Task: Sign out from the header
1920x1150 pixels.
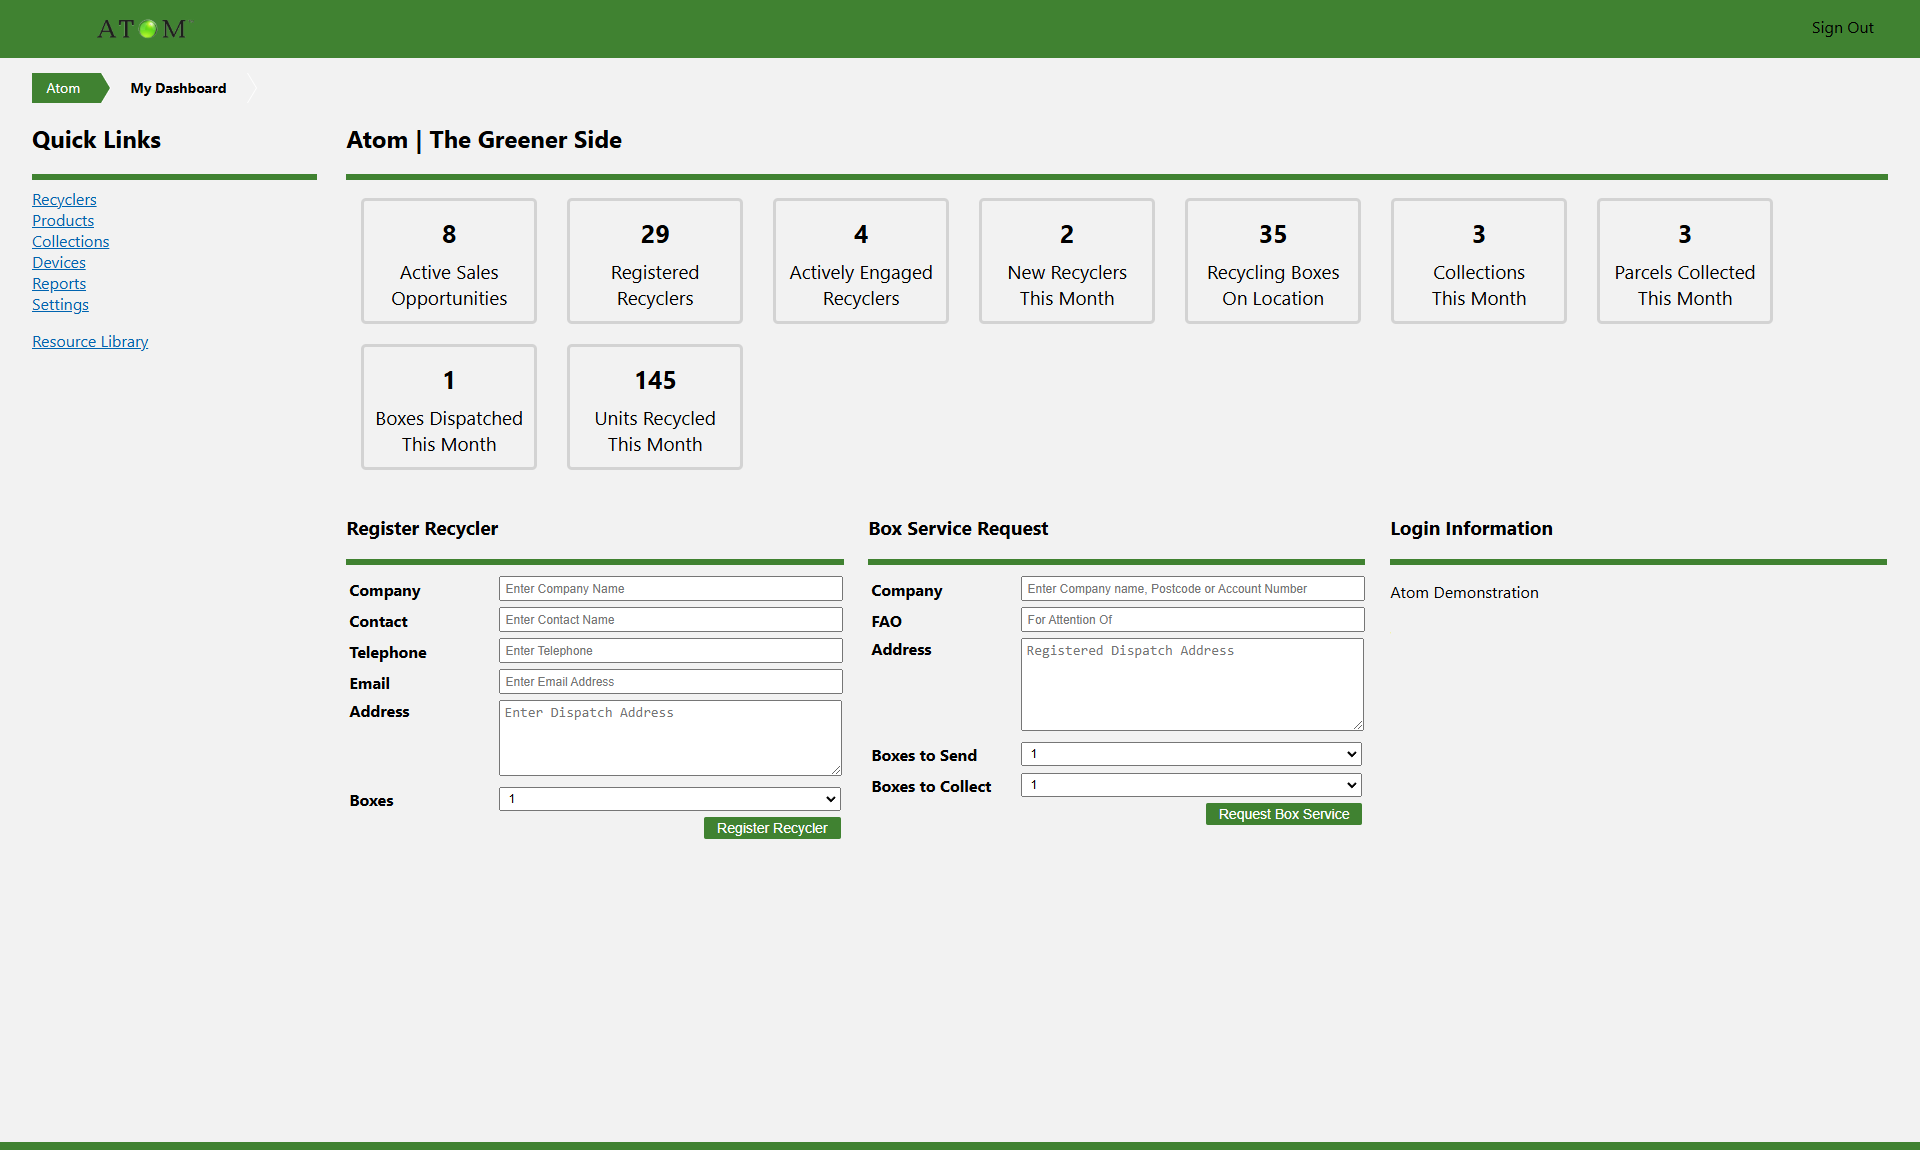Action: [1842, 28]
